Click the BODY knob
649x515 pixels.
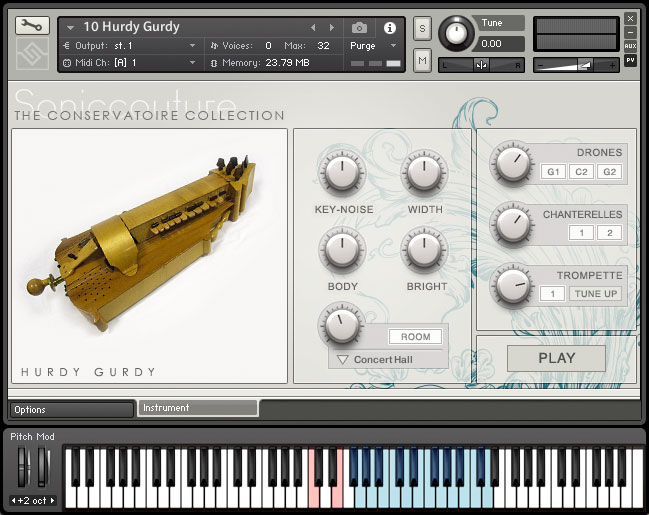pos(342,250)
